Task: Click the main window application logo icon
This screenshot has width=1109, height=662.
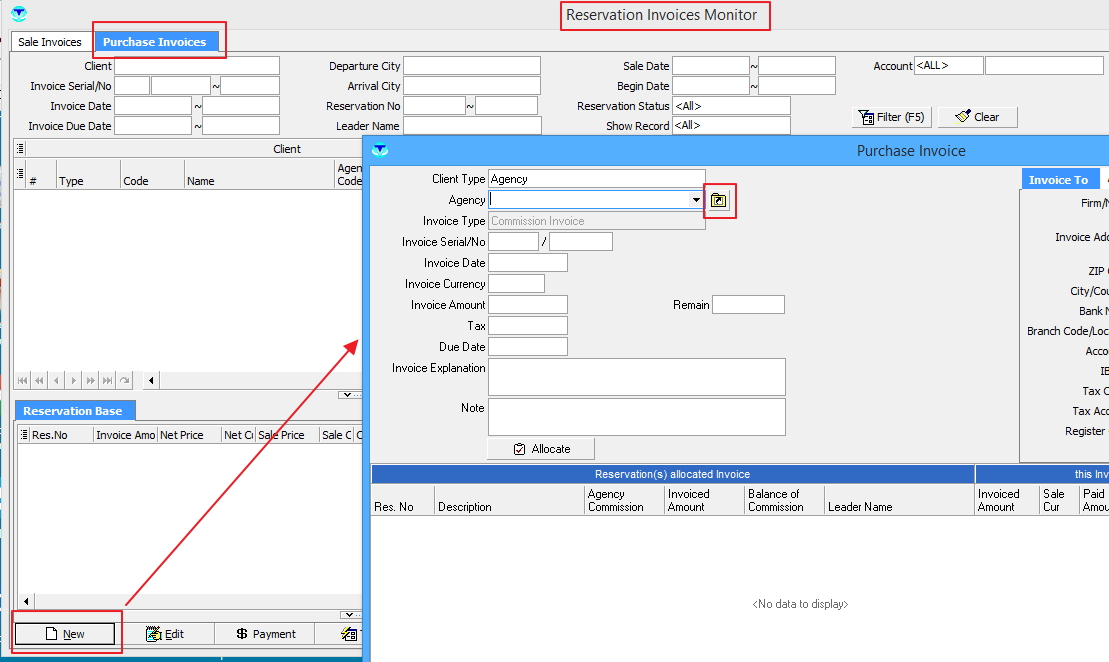Action: click(18, 14)
